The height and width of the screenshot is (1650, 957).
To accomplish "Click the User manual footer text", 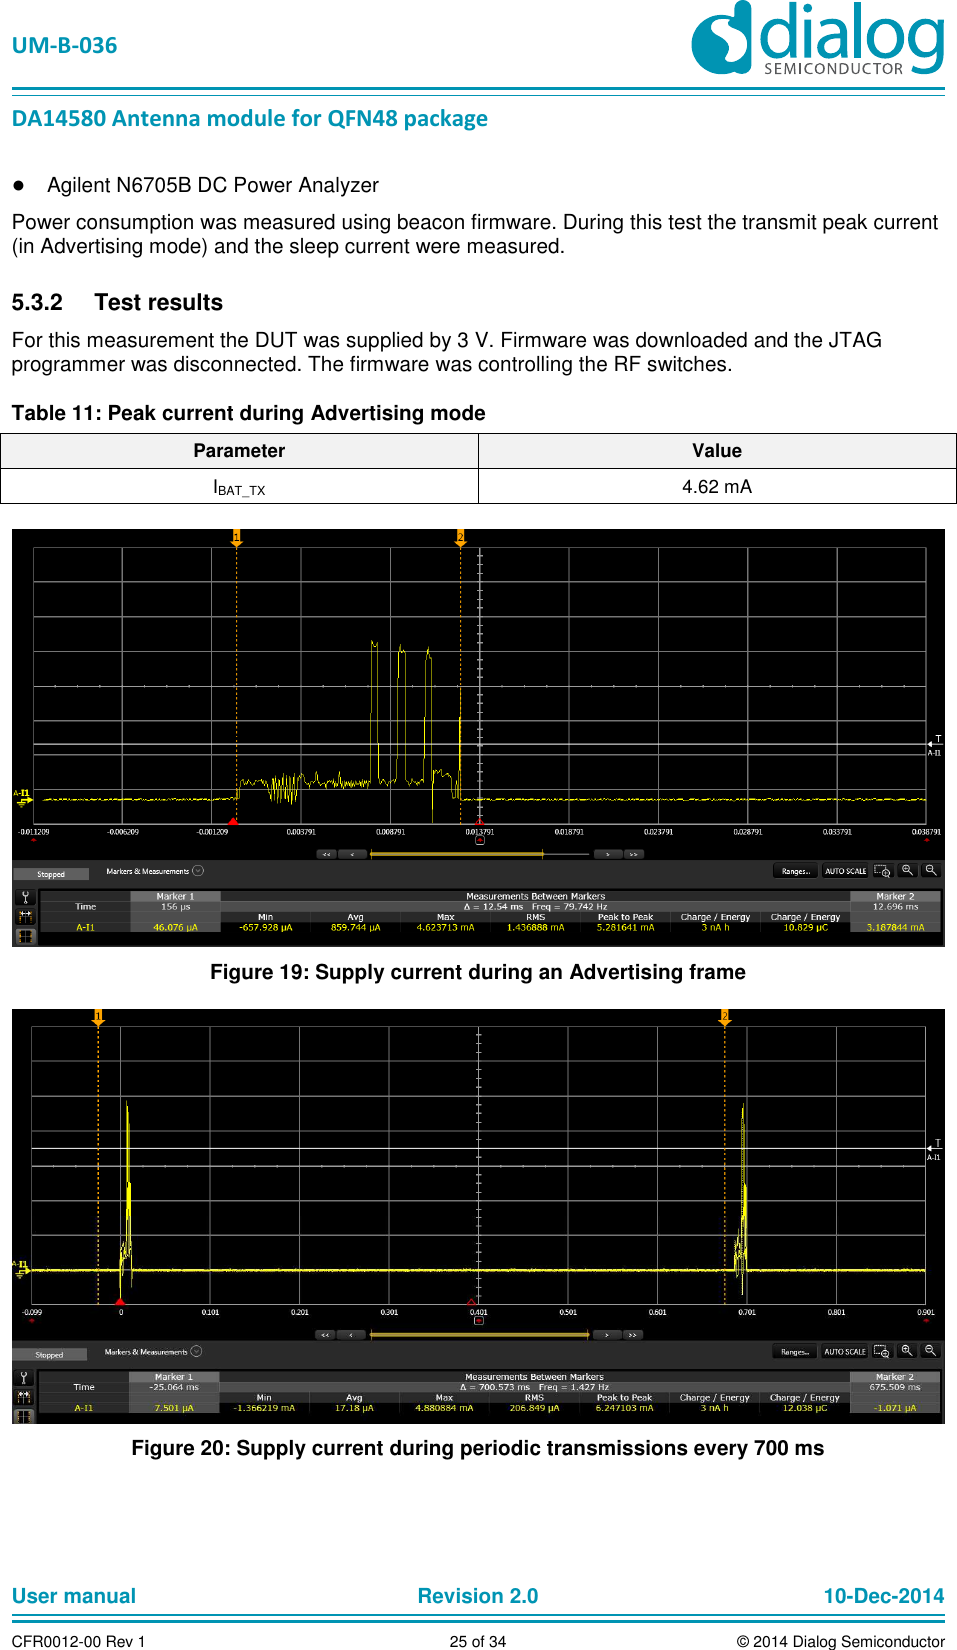I will 74,1596.
